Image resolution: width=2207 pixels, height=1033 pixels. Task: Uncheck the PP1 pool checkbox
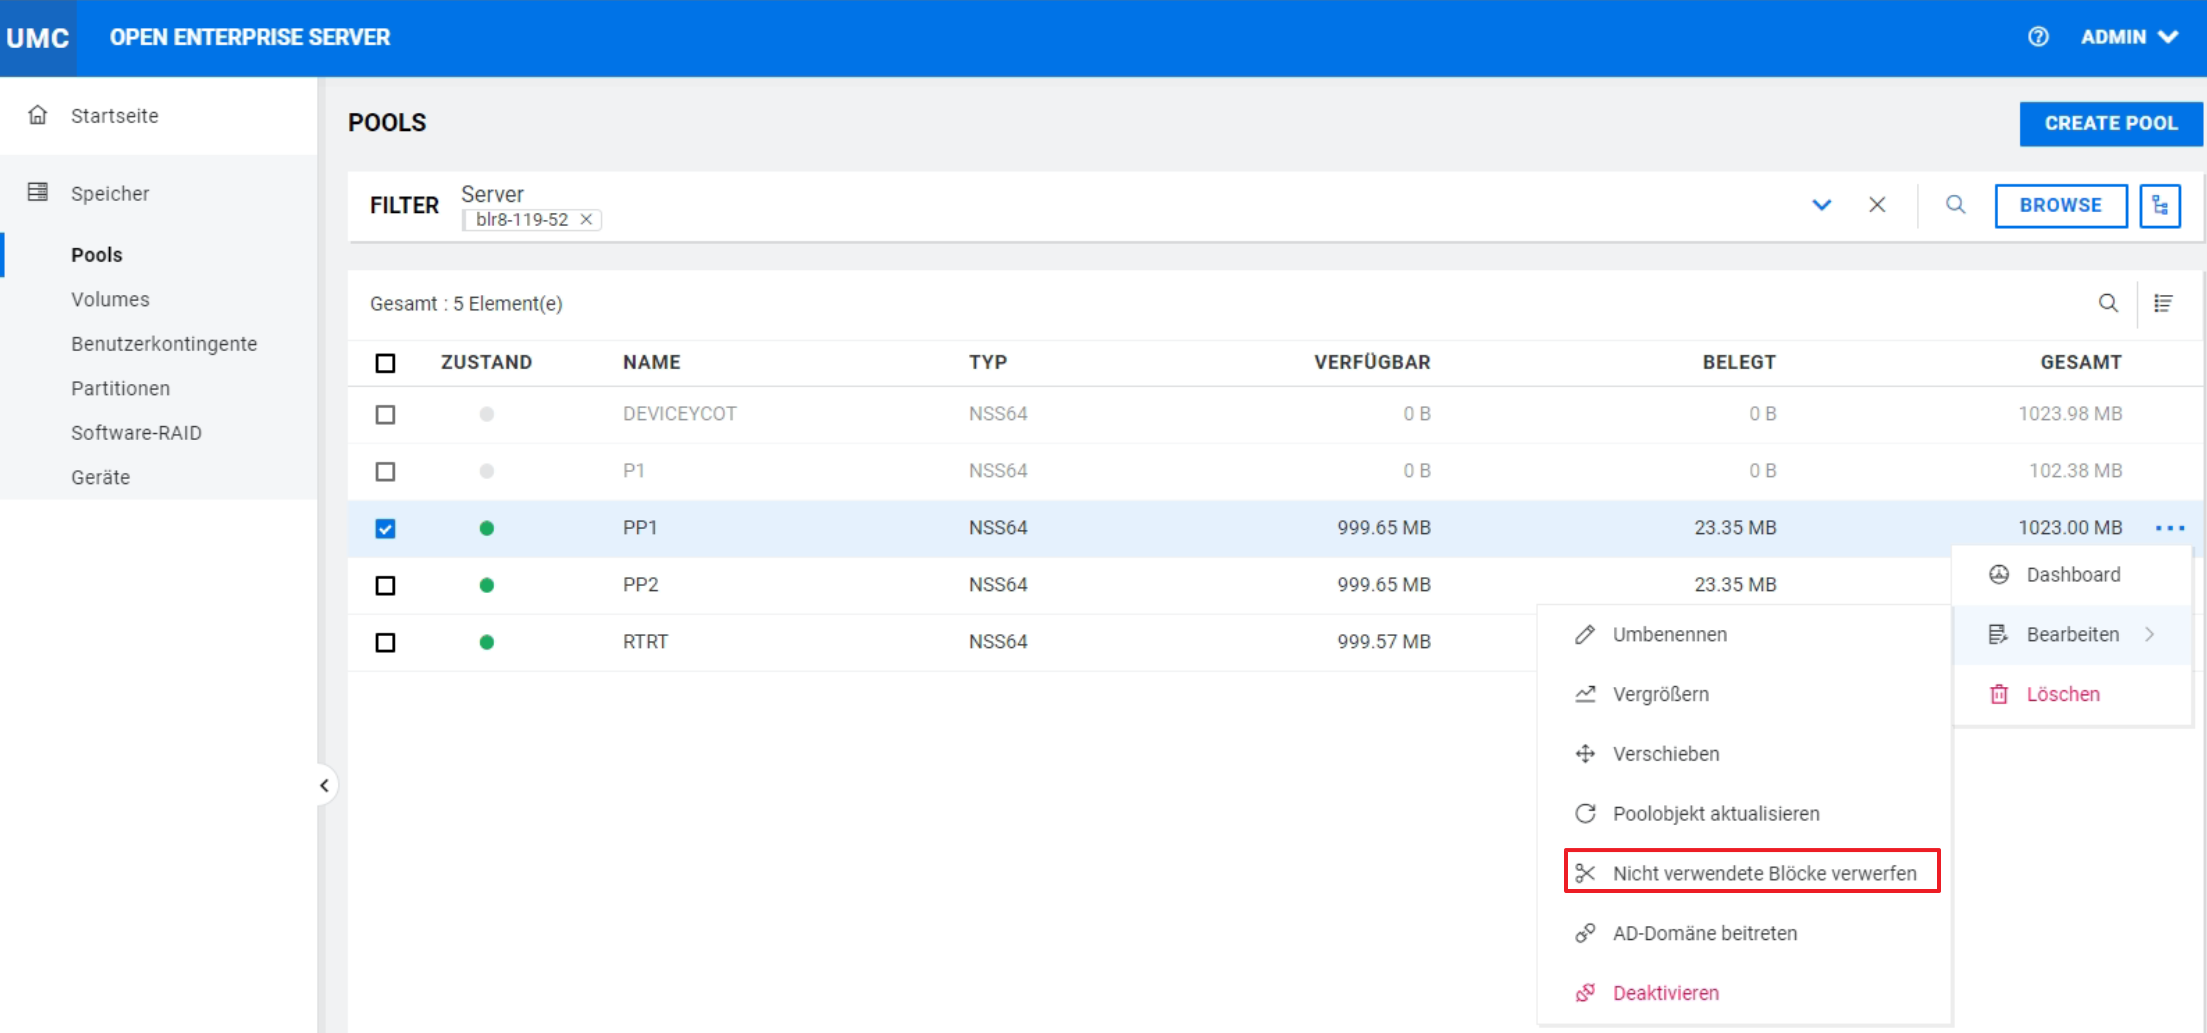385,528
